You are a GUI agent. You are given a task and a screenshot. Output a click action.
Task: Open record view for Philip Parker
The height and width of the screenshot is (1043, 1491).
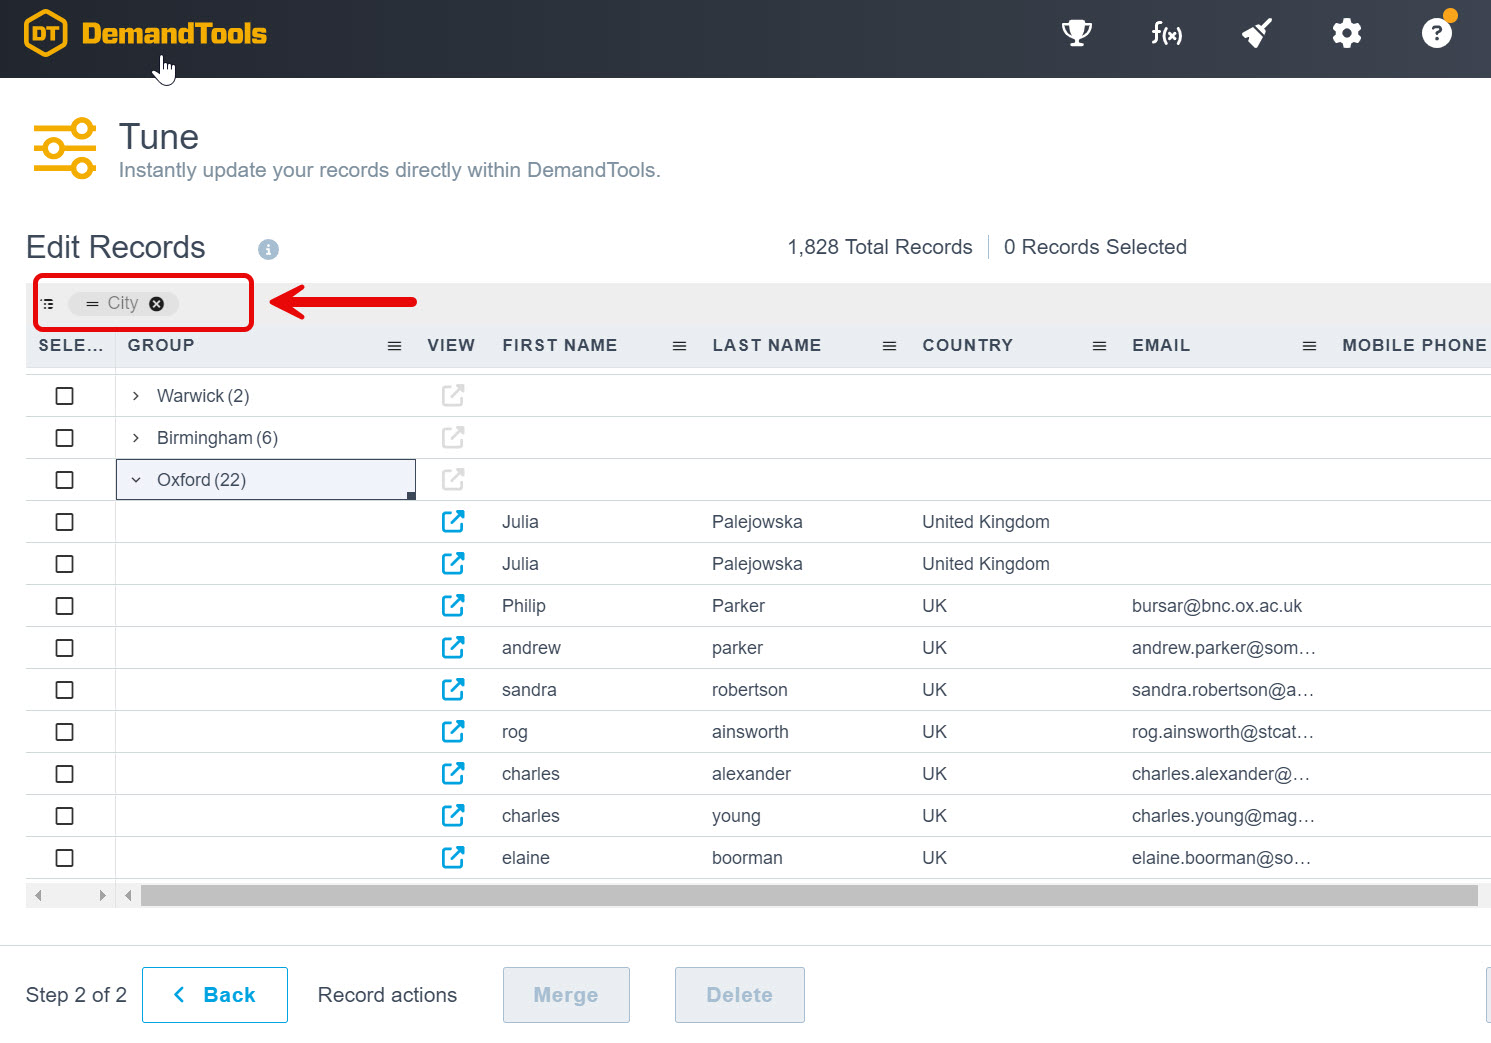(453, 606)
